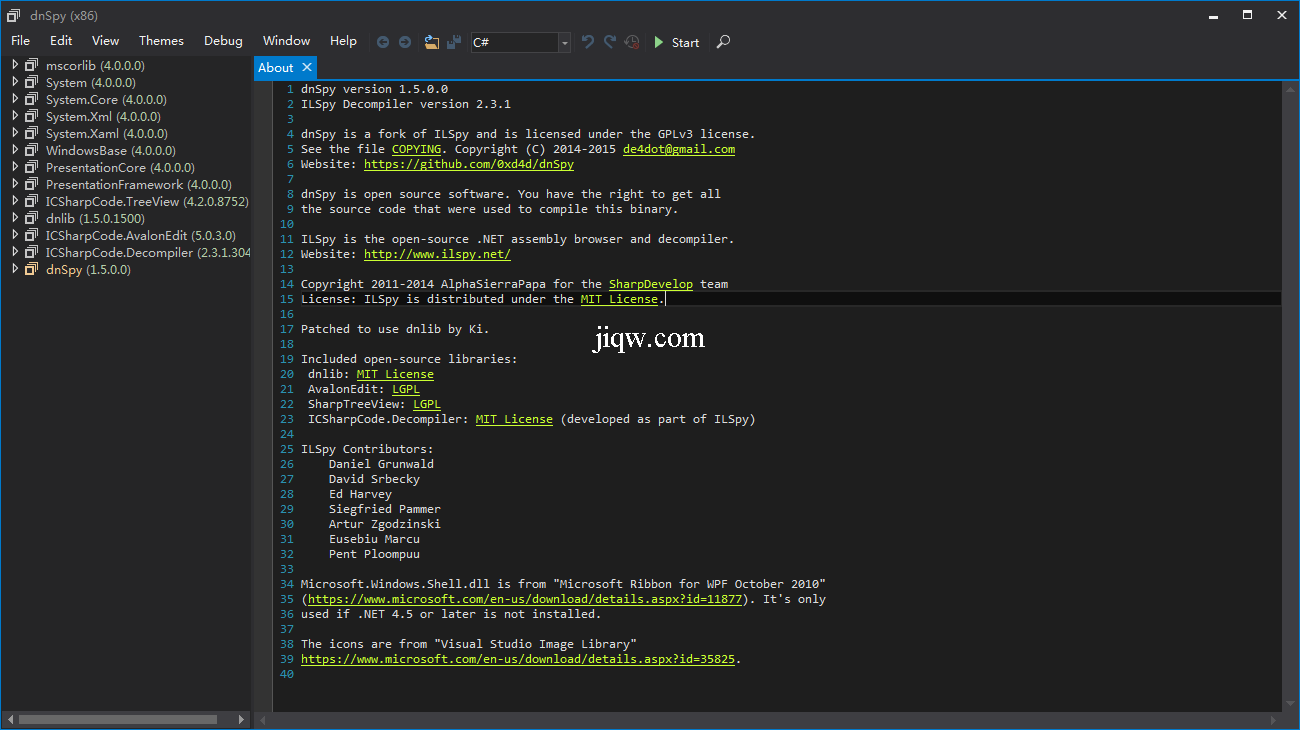The width and height of the screenshot is (1300, 730).
Task: Click the navigate back arrow icon
Action: click(383, 42)
